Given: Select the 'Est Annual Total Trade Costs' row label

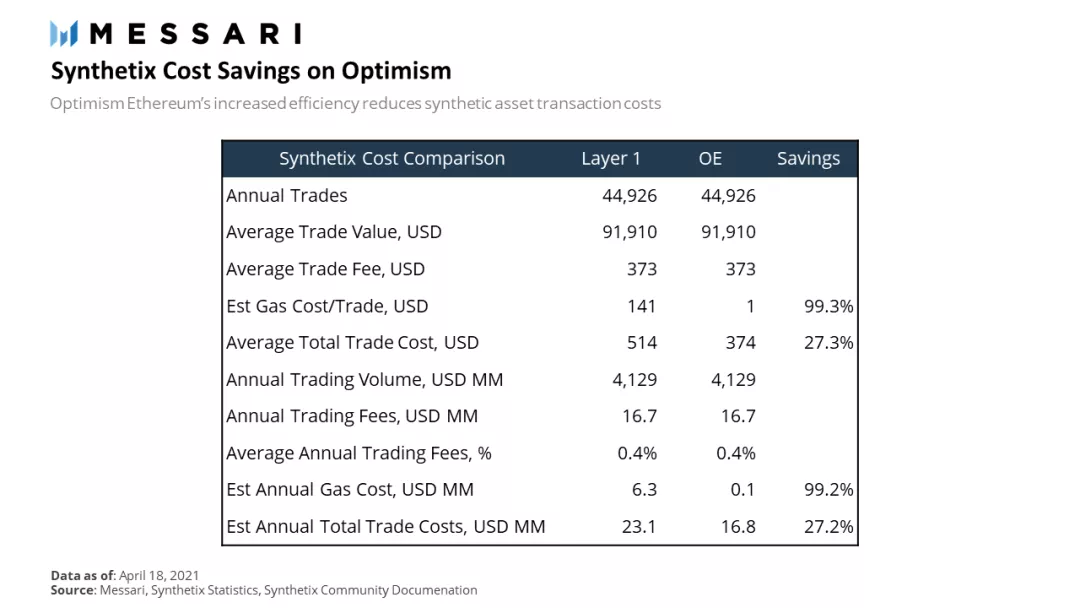Looking at the screenshot, I should (385, 527).
